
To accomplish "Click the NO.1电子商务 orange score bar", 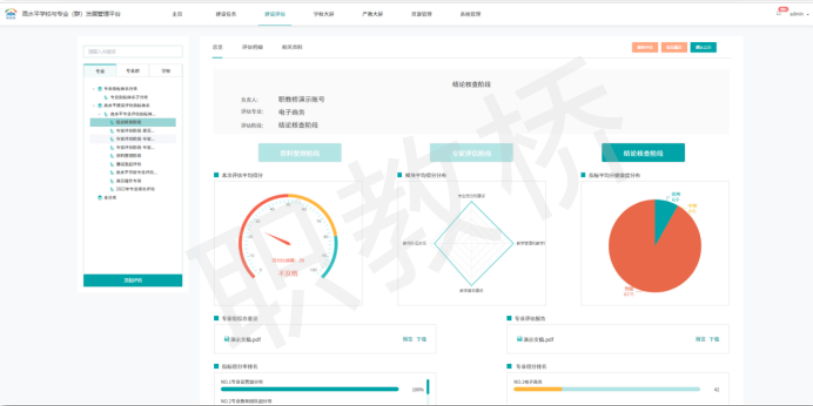I will [538, 389].
